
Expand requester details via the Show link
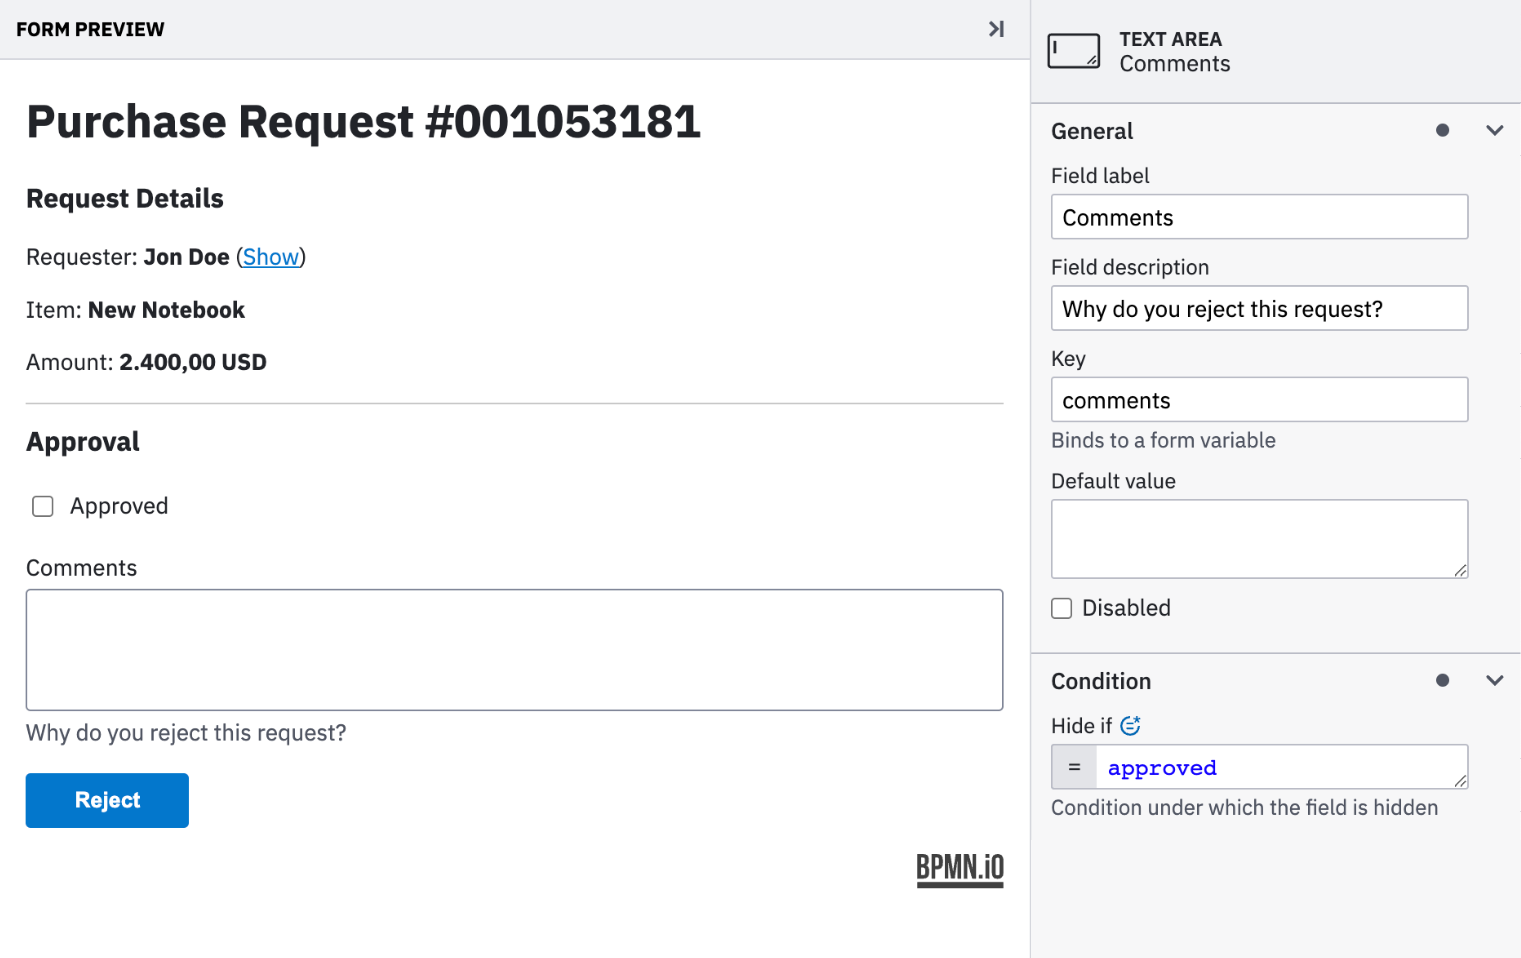(x=270, y=257)
